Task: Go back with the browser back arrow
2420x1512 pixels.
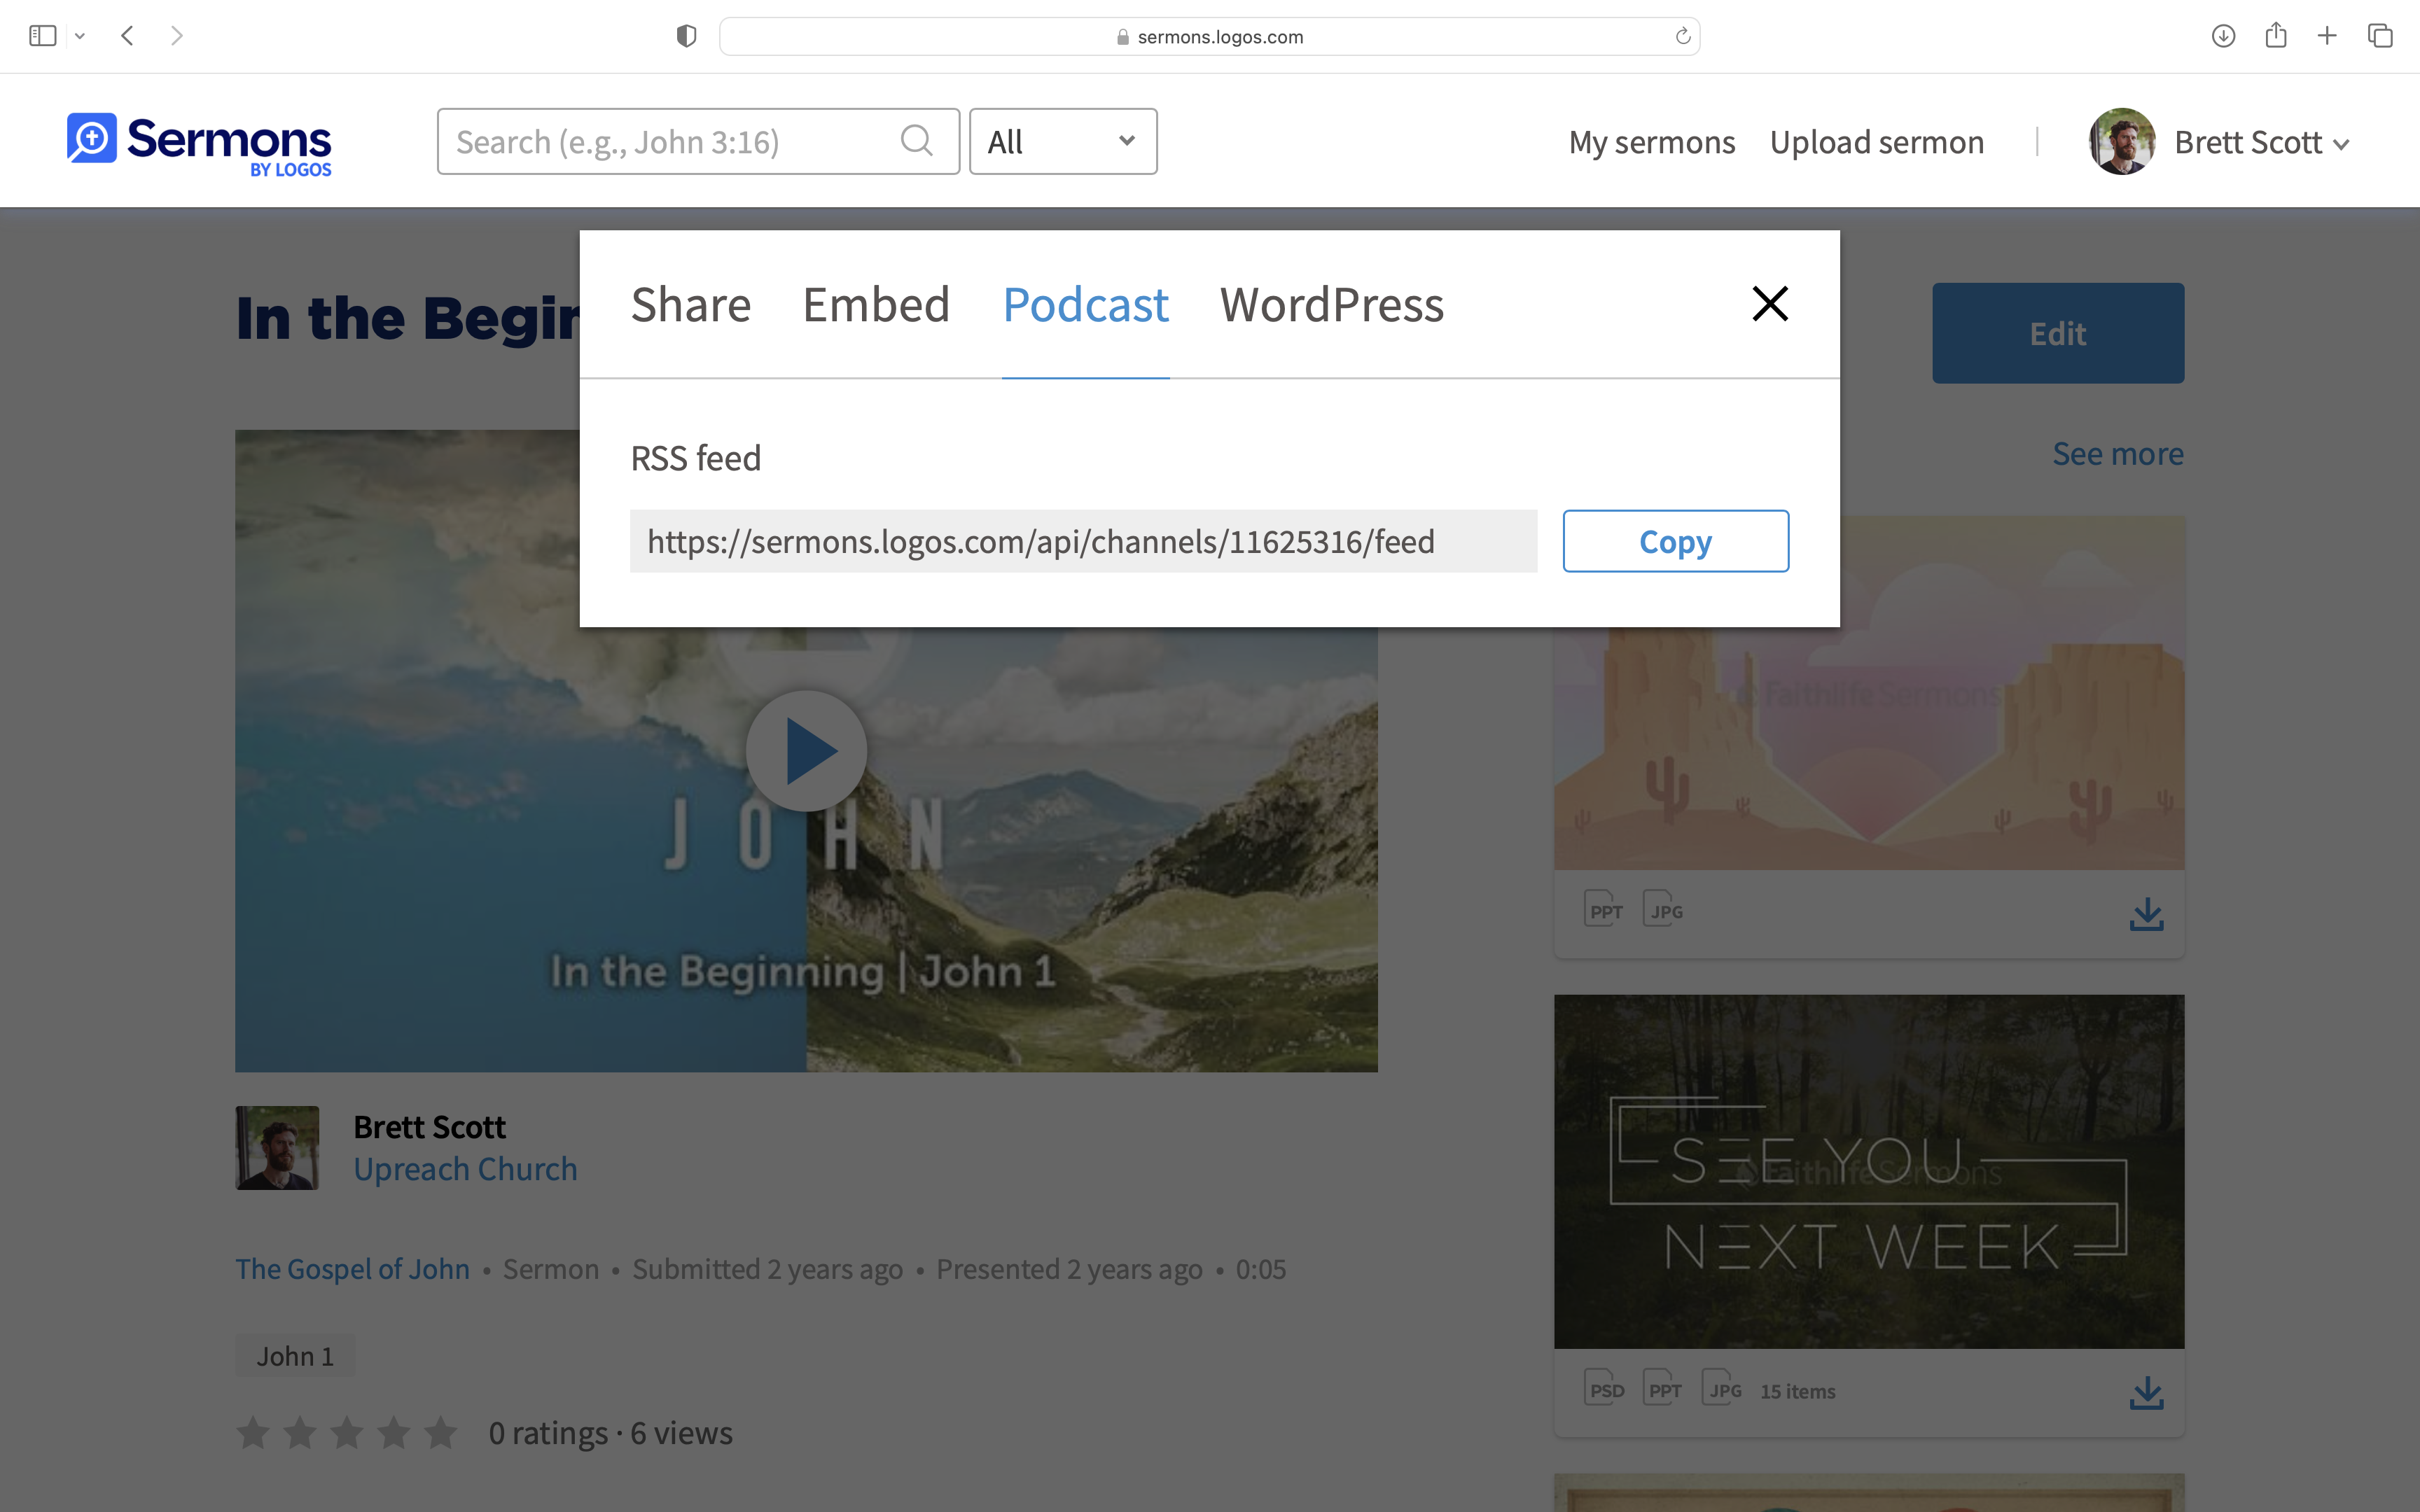Action: tap(127, 36)
